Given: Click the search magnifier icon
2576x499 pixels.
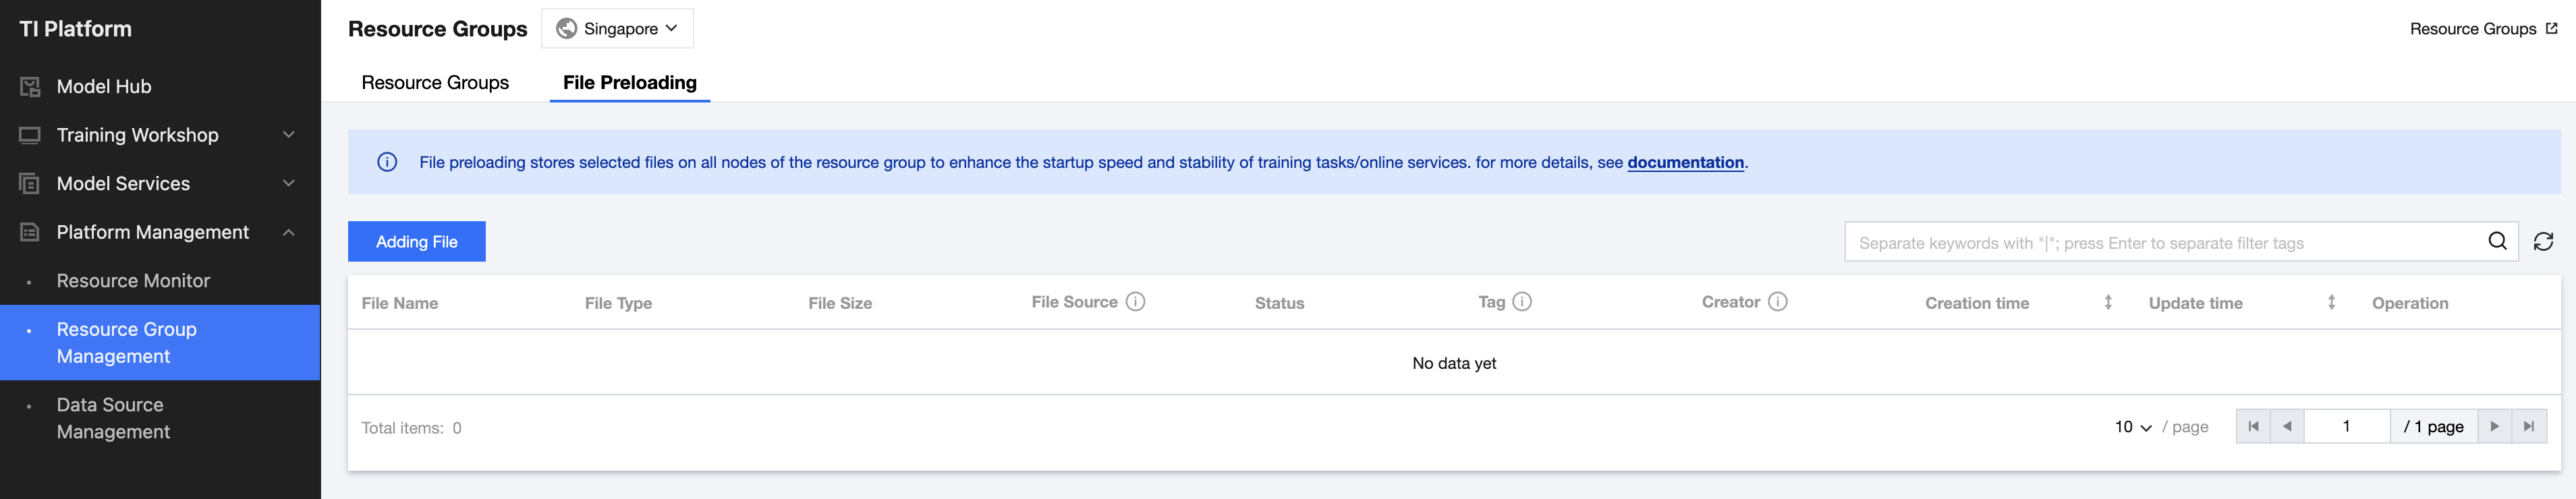Looking at the screenshot, I should (x=2496, y=241).
